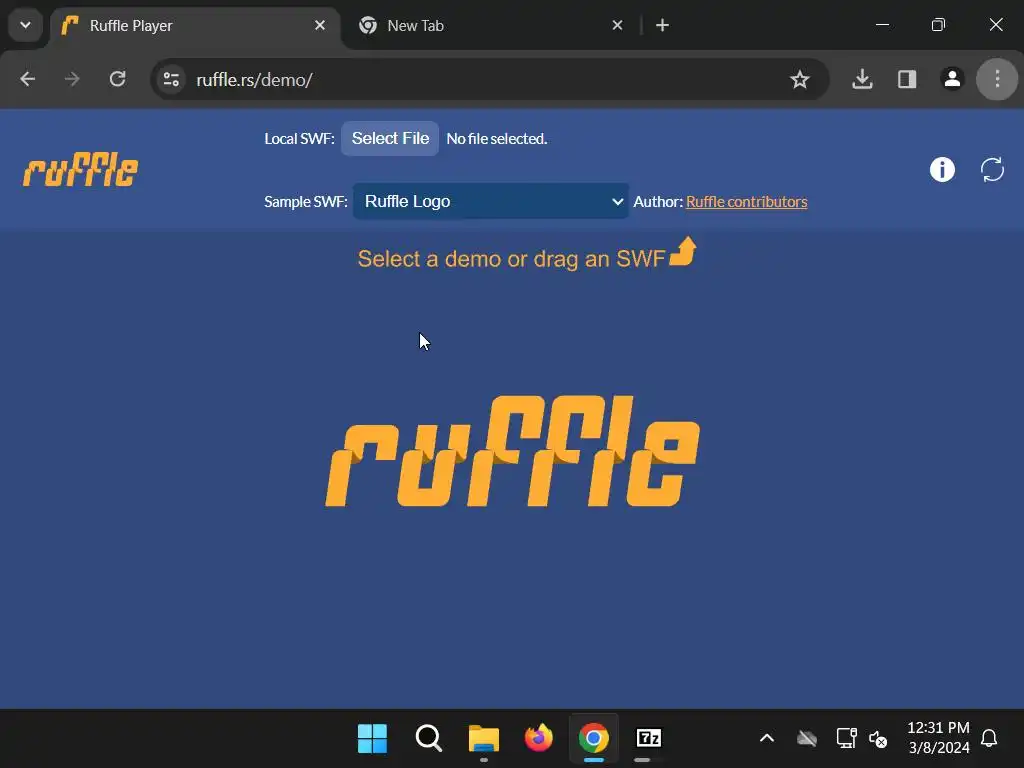Click the muted volume tray icon
This screenshot has height=768, width=1024.
coord(878,739)
